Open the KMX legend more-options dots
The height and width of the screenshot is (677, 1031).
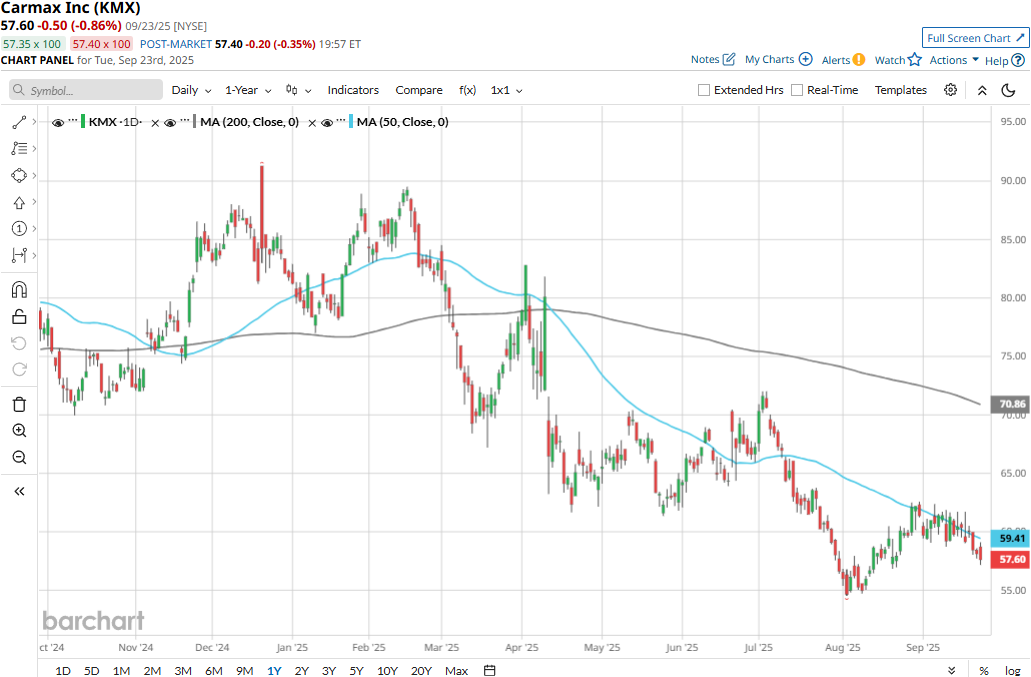[73, 121]
